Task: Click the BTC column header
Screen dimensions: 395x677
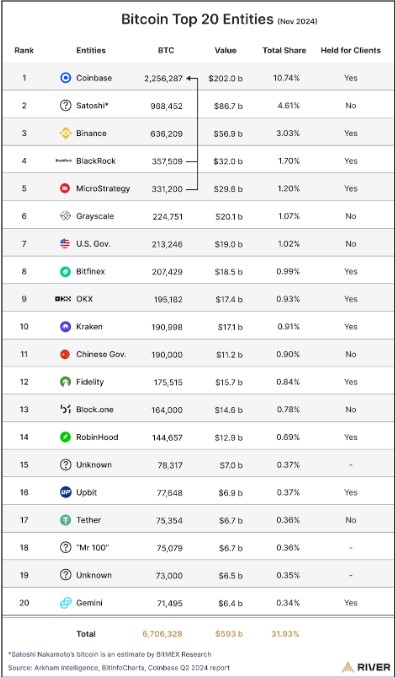Action: tap(166, 51)
